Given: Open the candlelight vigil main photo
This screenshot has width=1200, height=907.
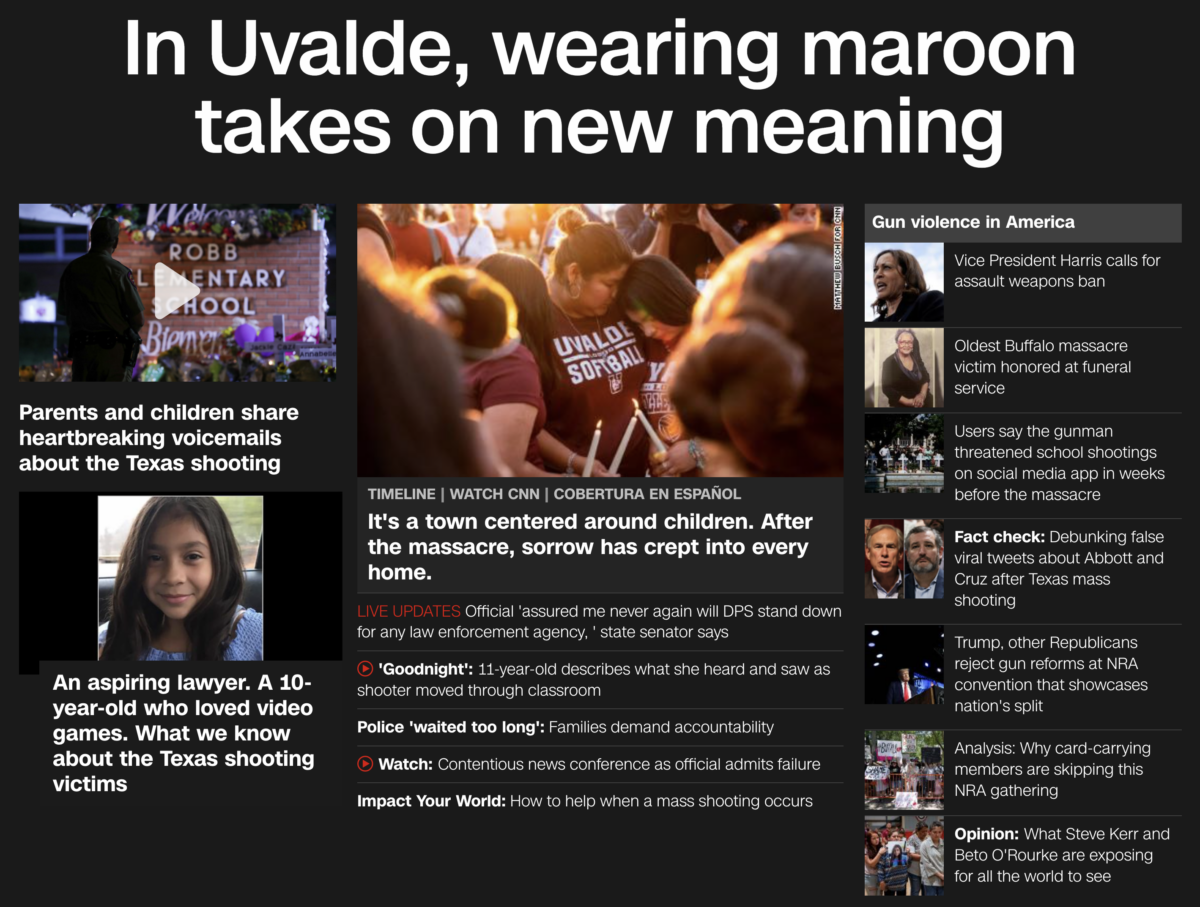Looking at the screenshot, I should (600, 340).
